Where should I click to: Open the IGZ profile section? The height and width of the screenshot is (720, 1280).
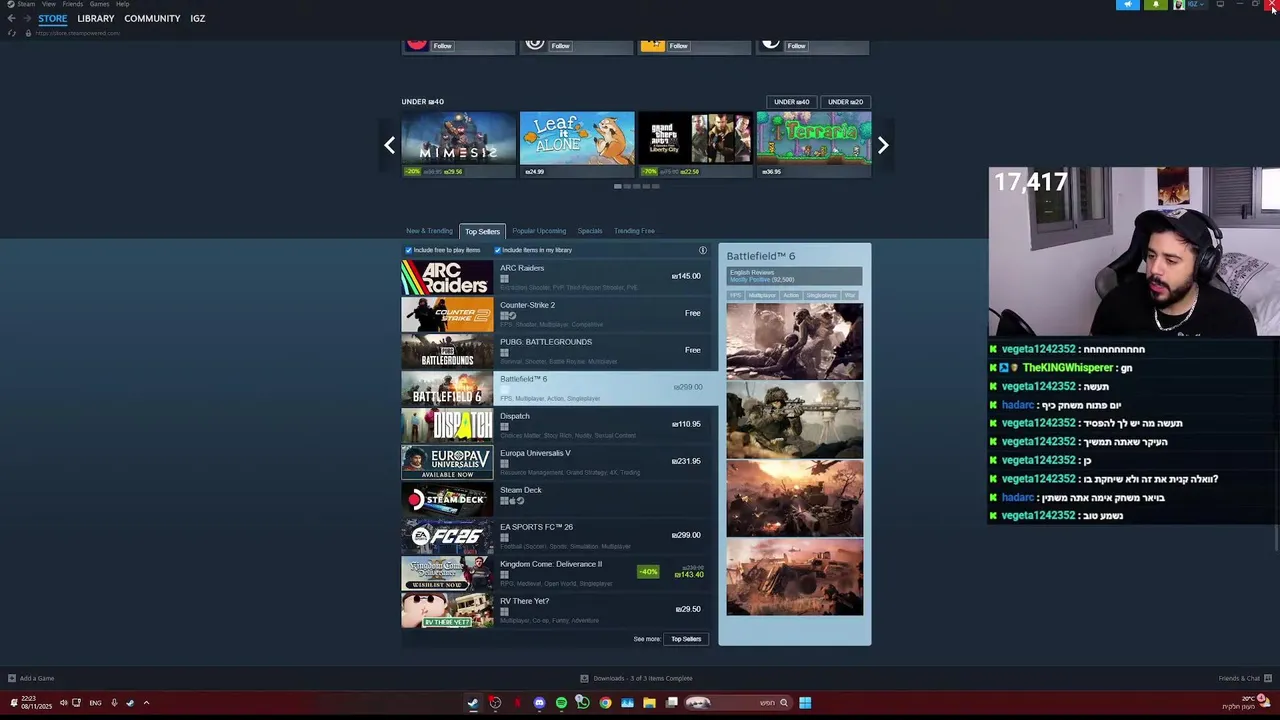[198, 18]
